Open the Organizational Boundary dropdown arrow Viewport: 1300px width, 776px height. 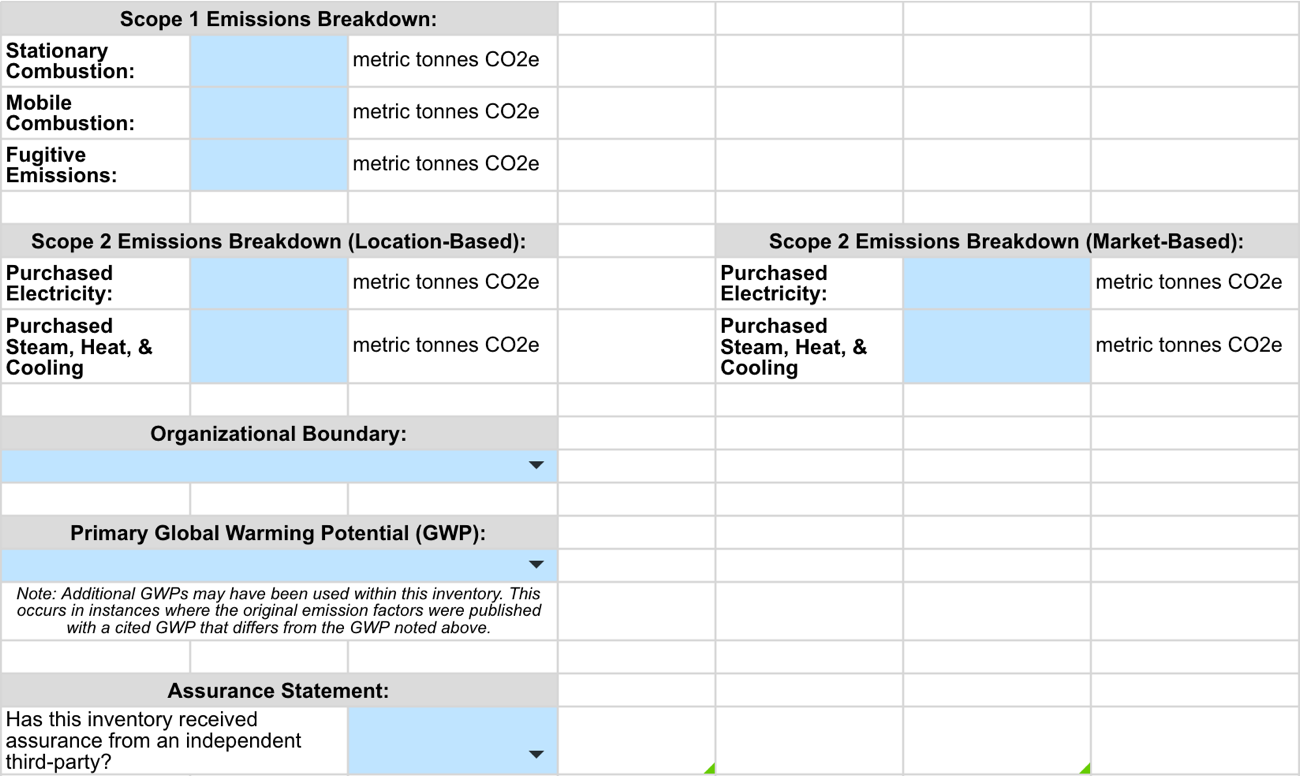536,465
